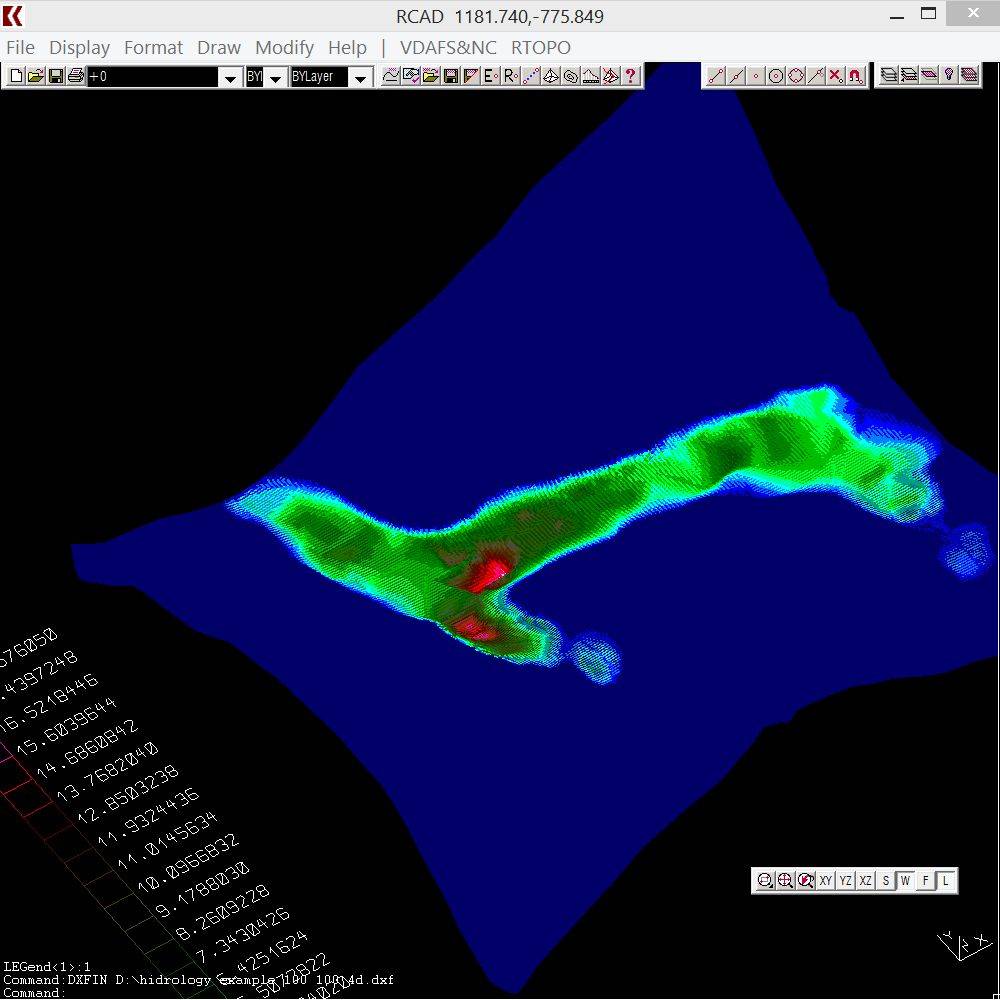1000x1000 pixels.
Task: Open the Modify menu
Action: (x=284, y=47)
